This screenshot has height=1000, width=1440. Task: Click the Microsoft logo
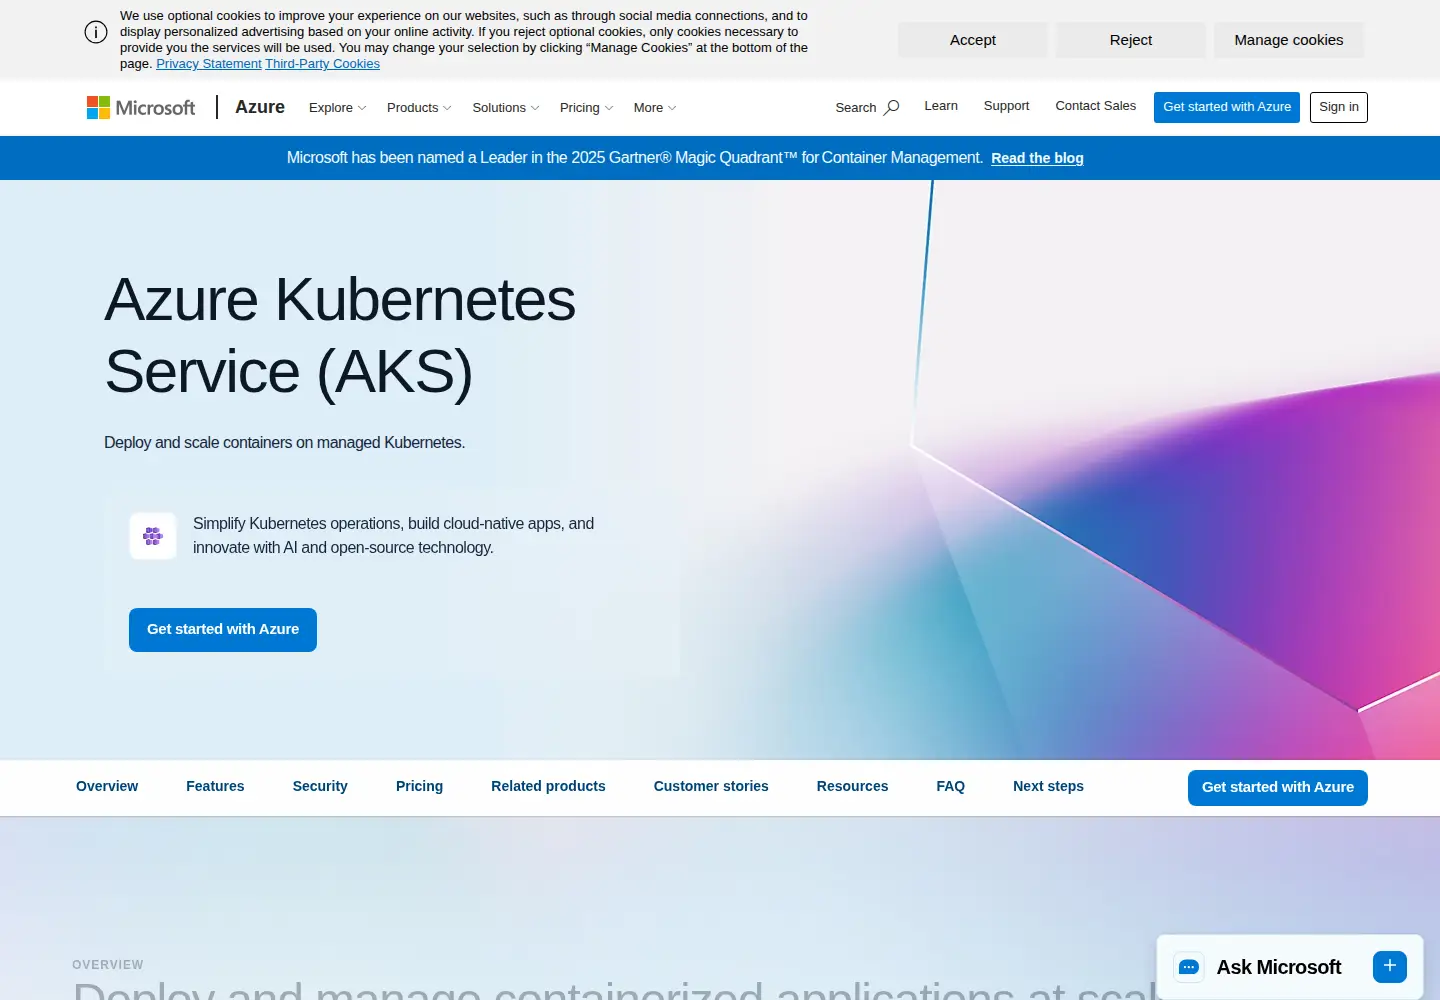coord(141,107)
